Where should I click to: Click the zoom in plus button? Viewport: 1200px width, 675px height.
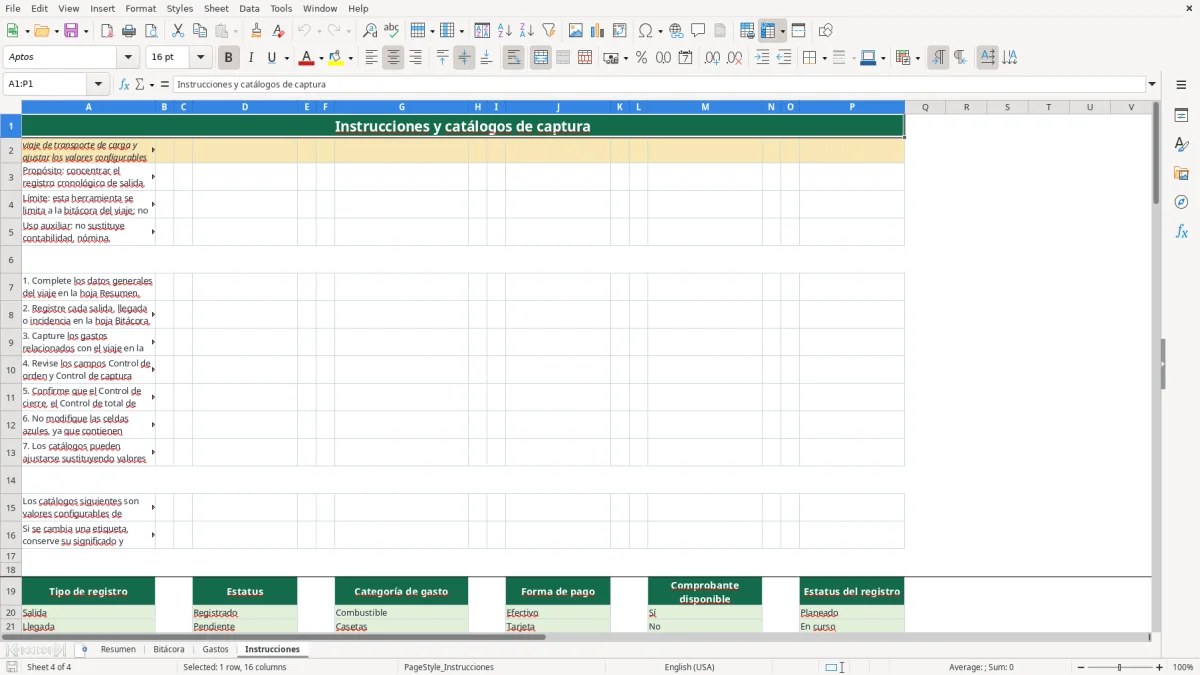1159,667
